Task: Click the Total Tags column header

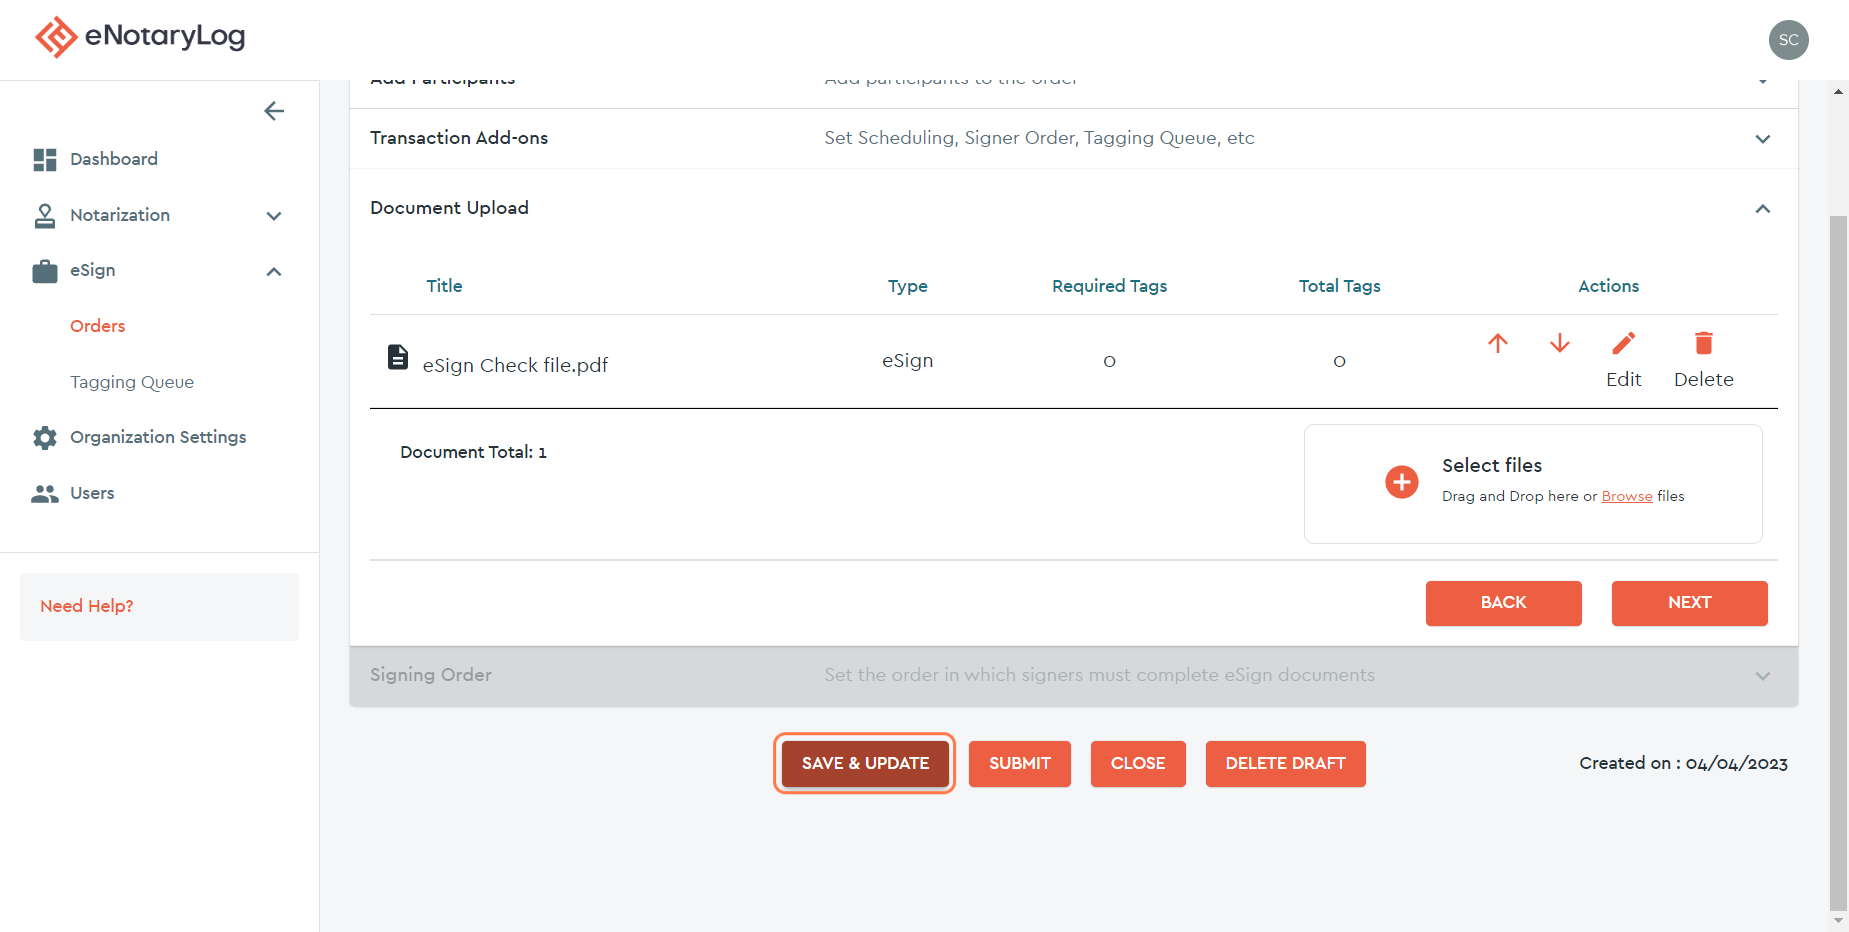Action: (x=1339, y=286)
